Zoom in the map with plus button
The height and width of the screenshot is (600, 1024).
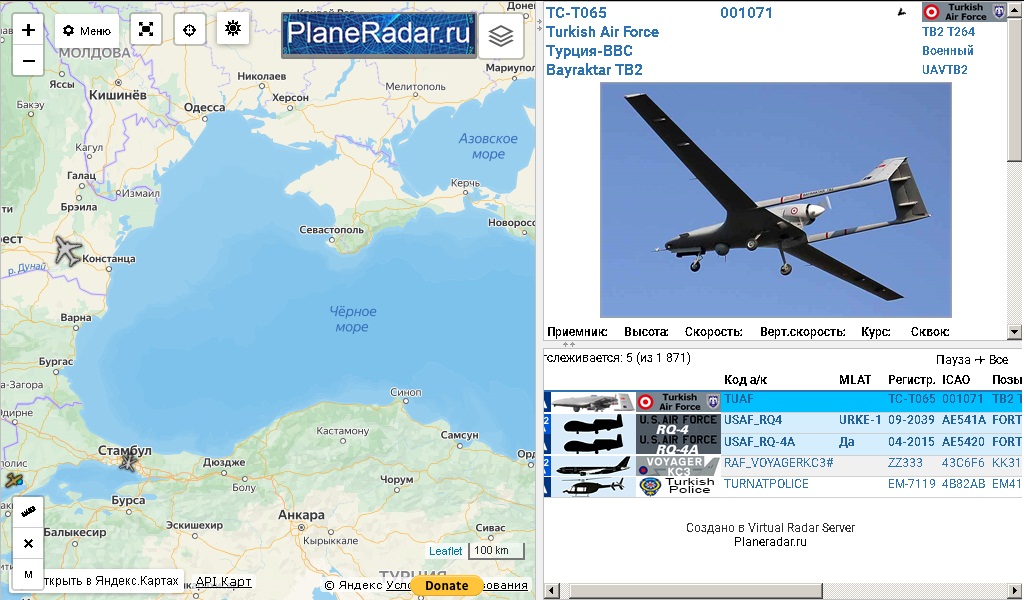[x=28, y=30]
